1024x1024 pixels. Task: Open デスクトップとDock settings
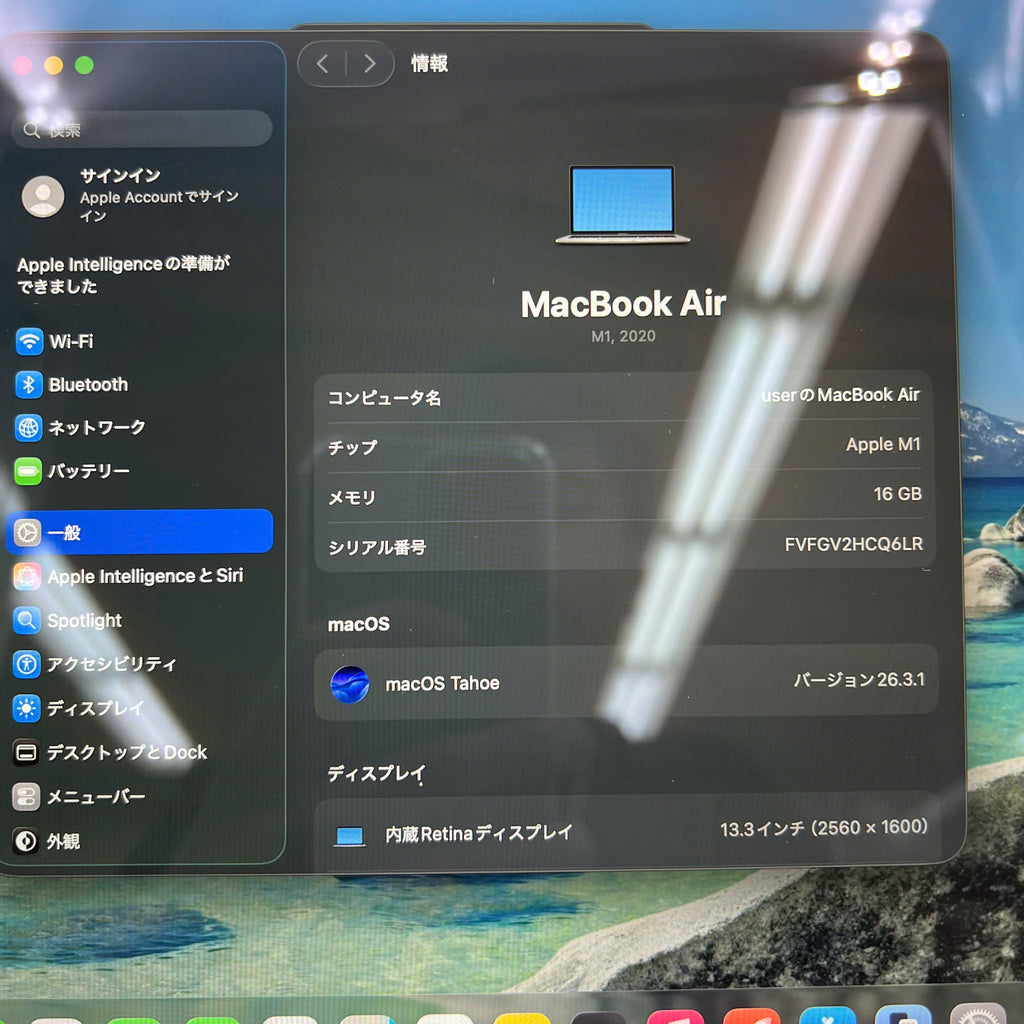point(110,752)
